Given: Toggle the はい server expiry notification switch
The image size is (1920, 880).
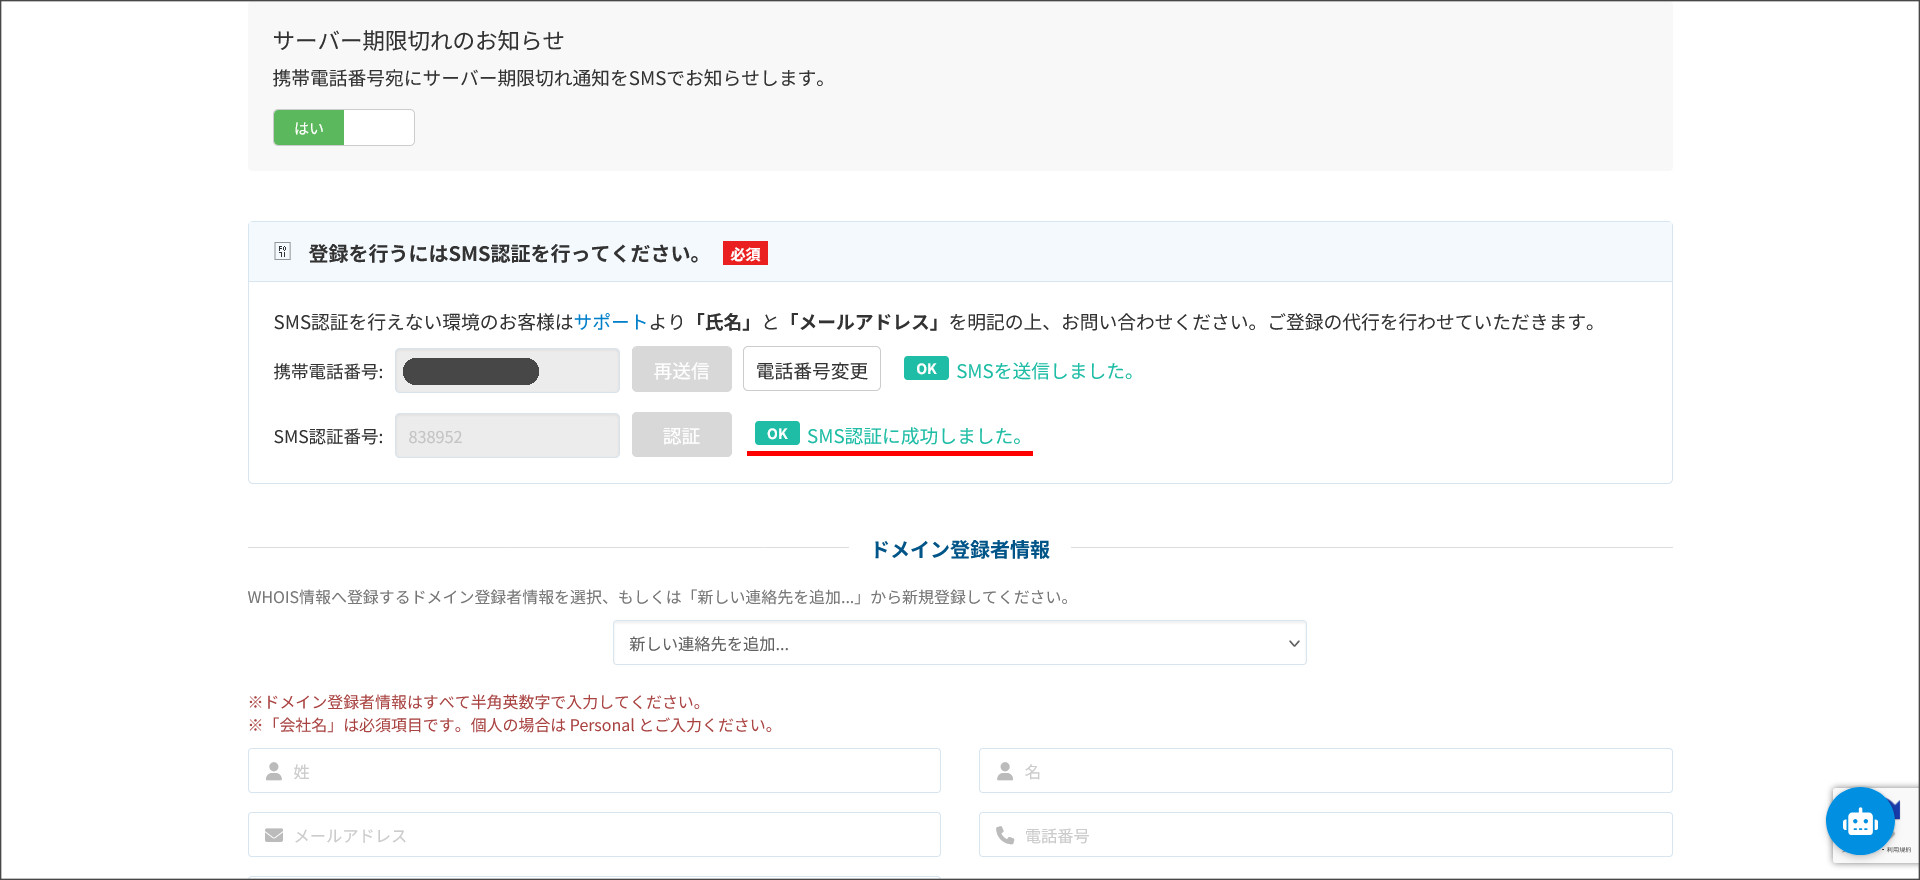Looking at the screenshot, I should [x=344, y=128].
